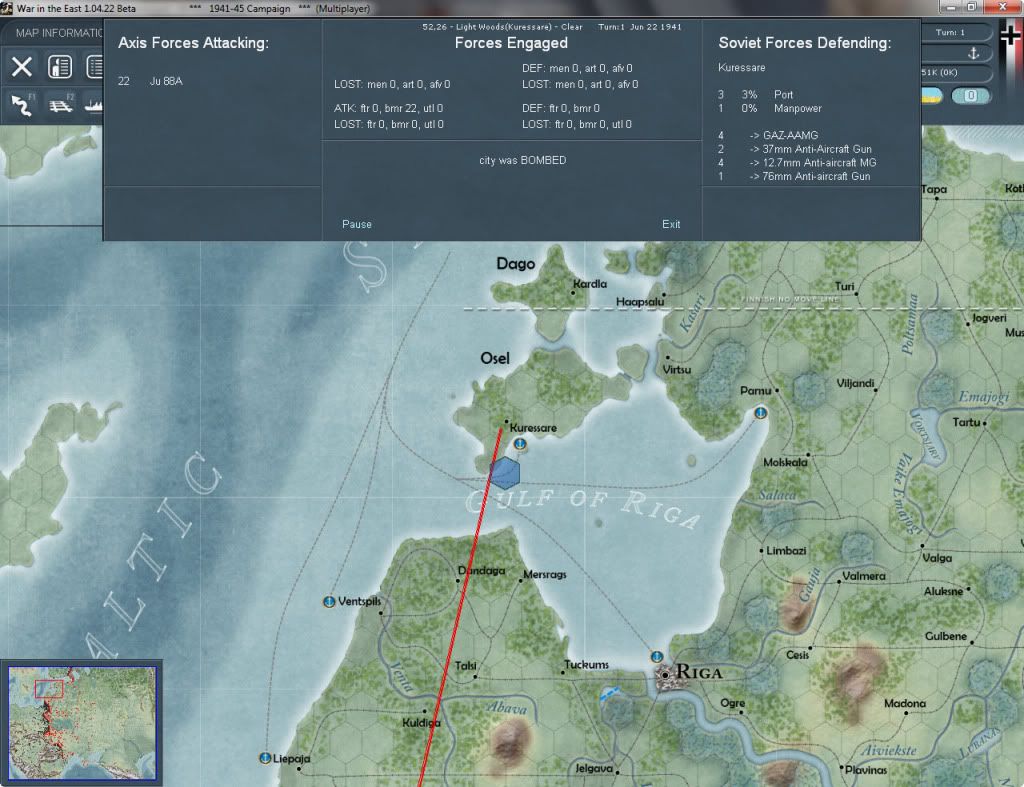This screenshot has width=1024, height=787.
Task: Click the blue-yellow weather indicator pill
Action: pyautogui.click(x=932, y=96)
